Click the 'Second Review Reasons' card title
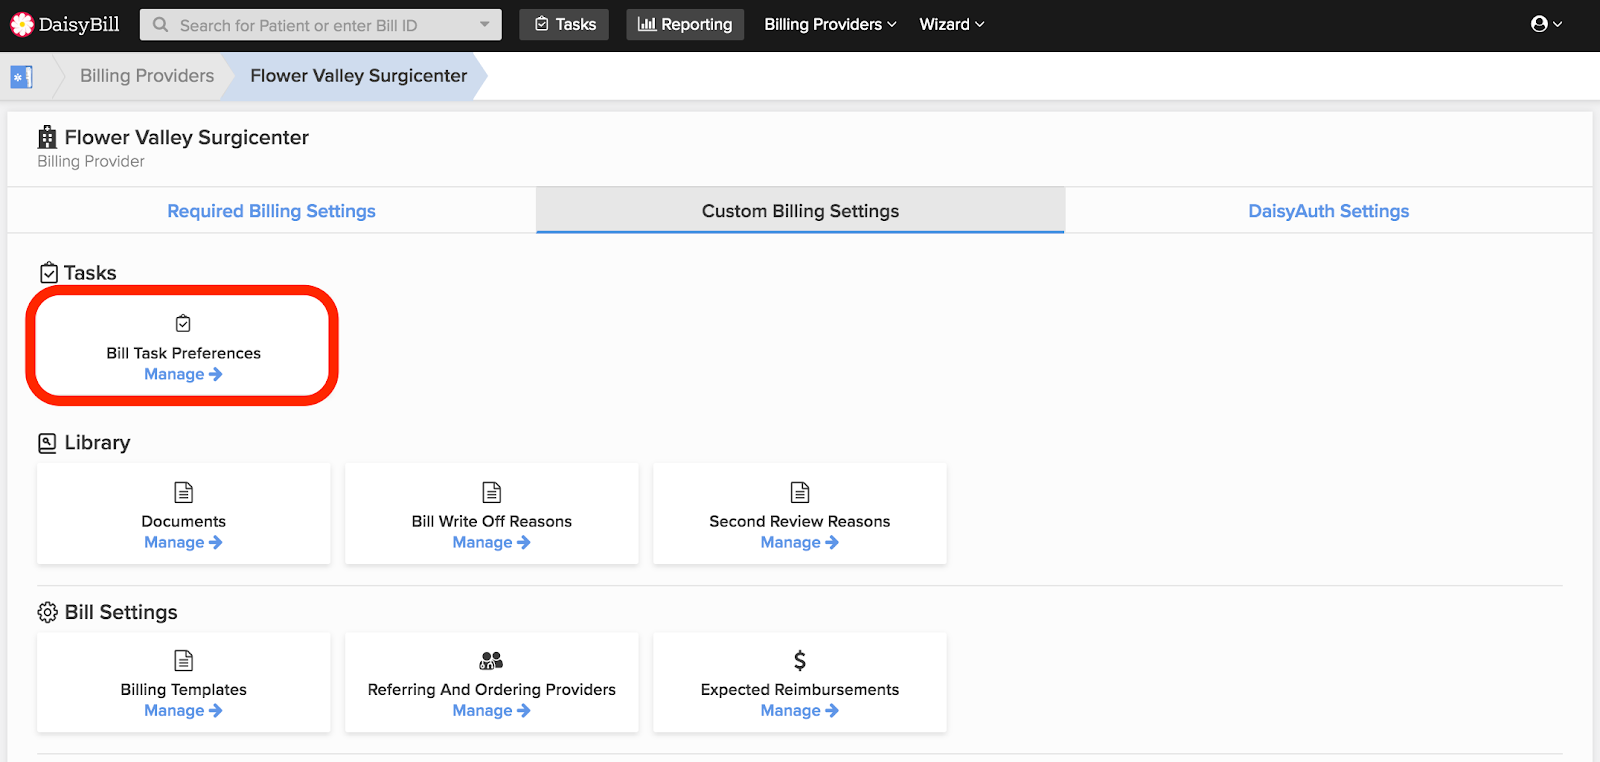Image resolution: width=1600 pixels, height=762 pixels. coord(799,521)
